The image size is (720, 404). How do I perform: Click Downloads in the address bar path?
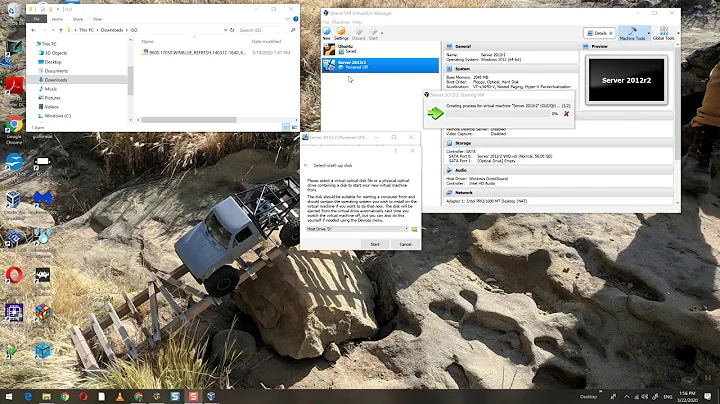[112, 30]
